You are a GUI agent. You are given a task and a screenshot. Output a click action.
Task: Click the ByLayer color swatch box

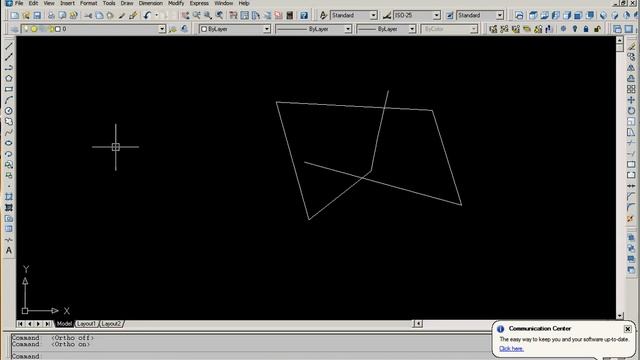click(204, 29)
